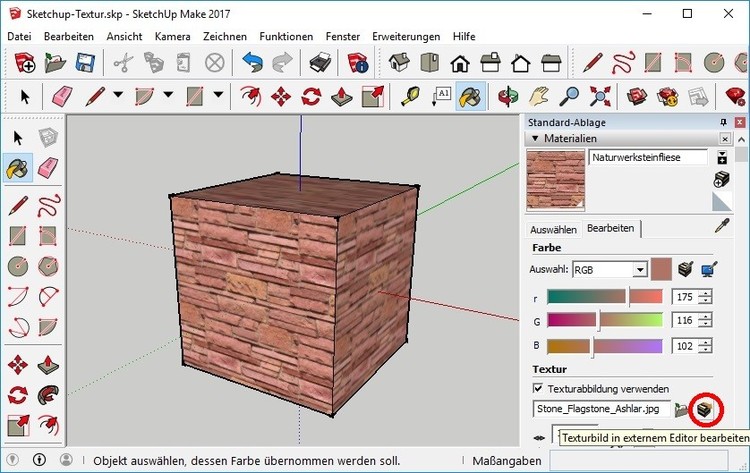750x473 pixels.
Task: Pick the eyedropper sample paint tool
Action: [x=722, y=226]
